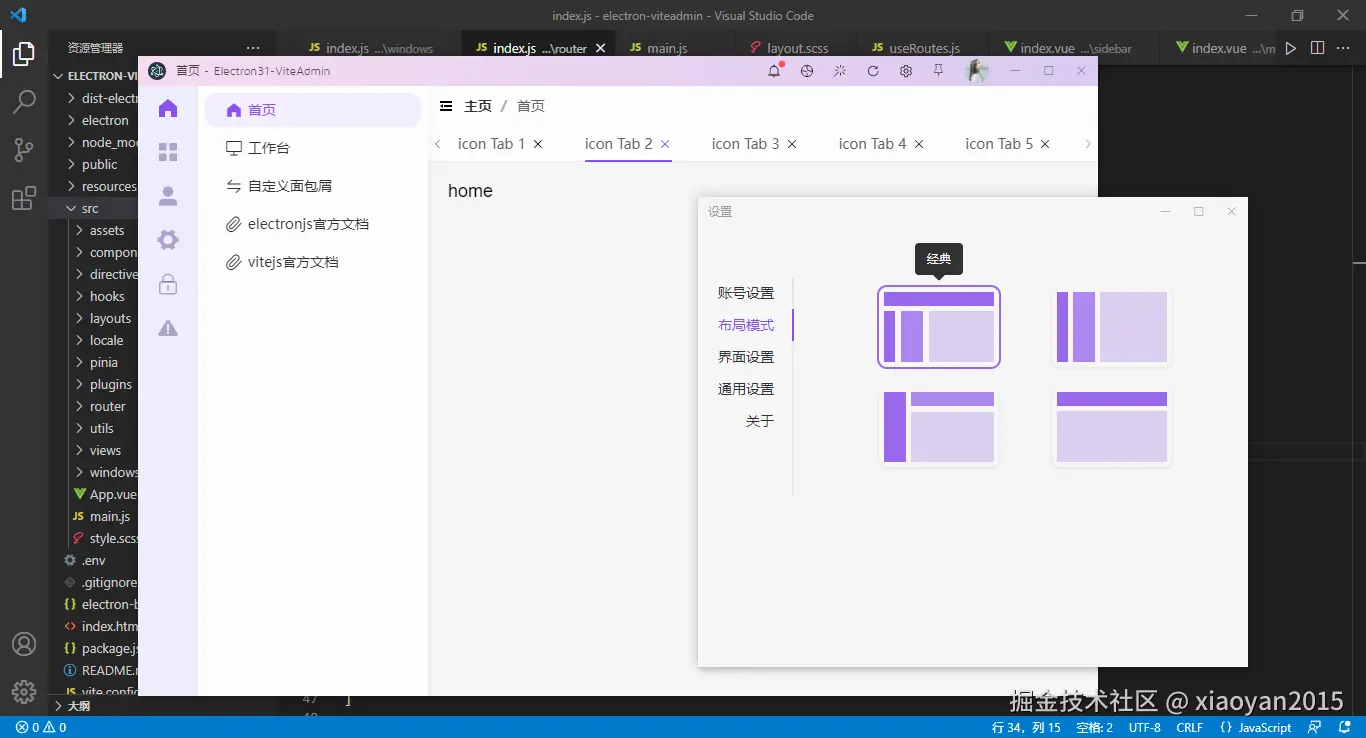
Task: Click the lock icon in the purple sidebar
Action: (x=169, y=284)
